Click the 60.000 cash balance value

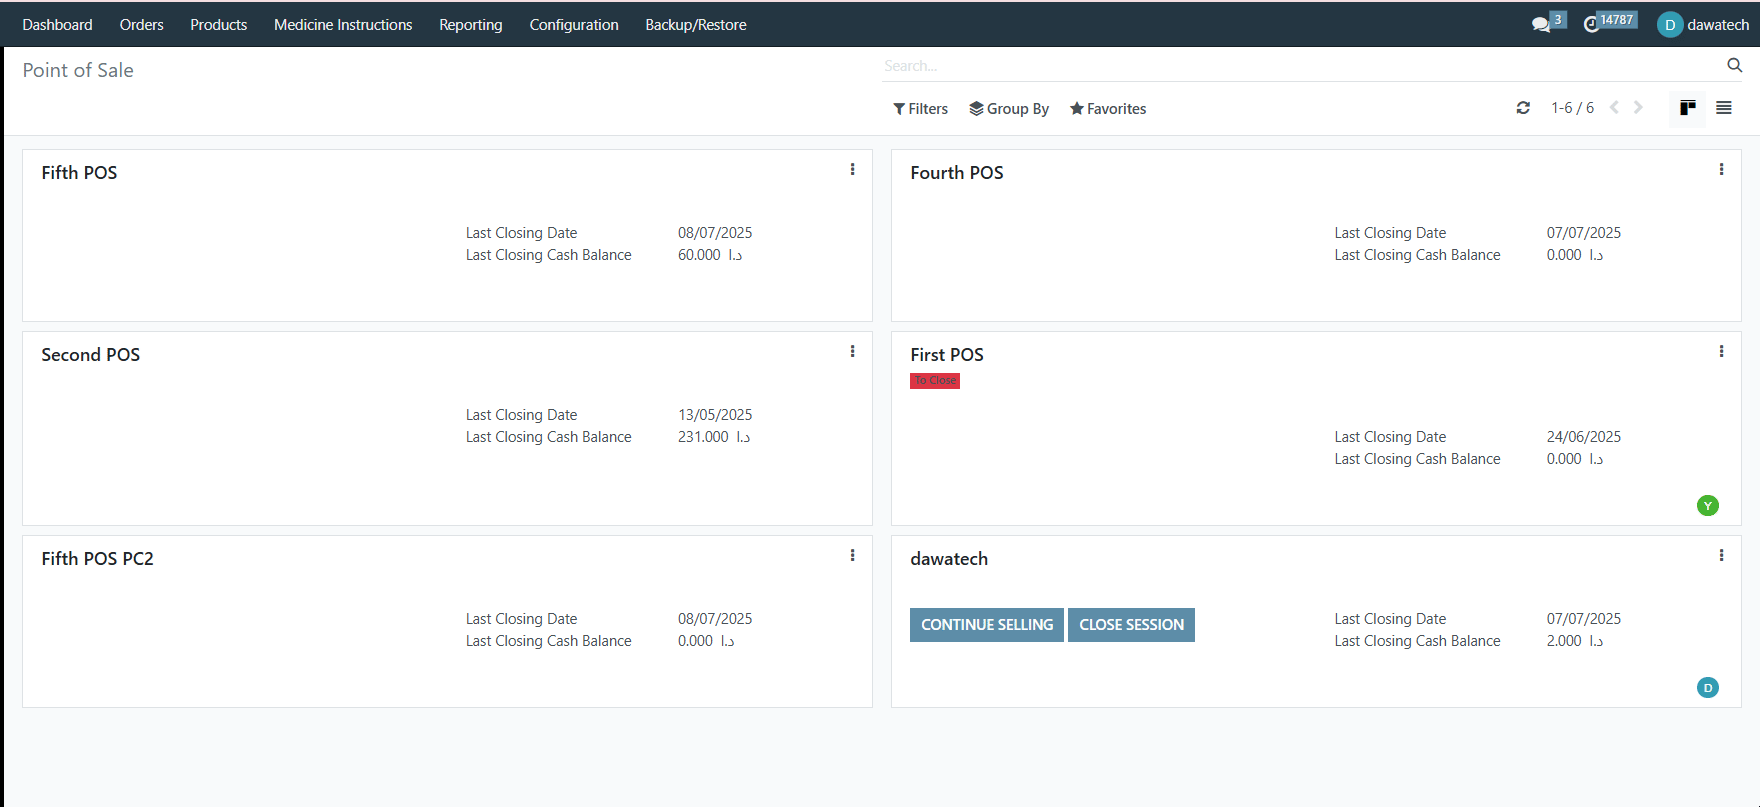(x=710, y=255)
